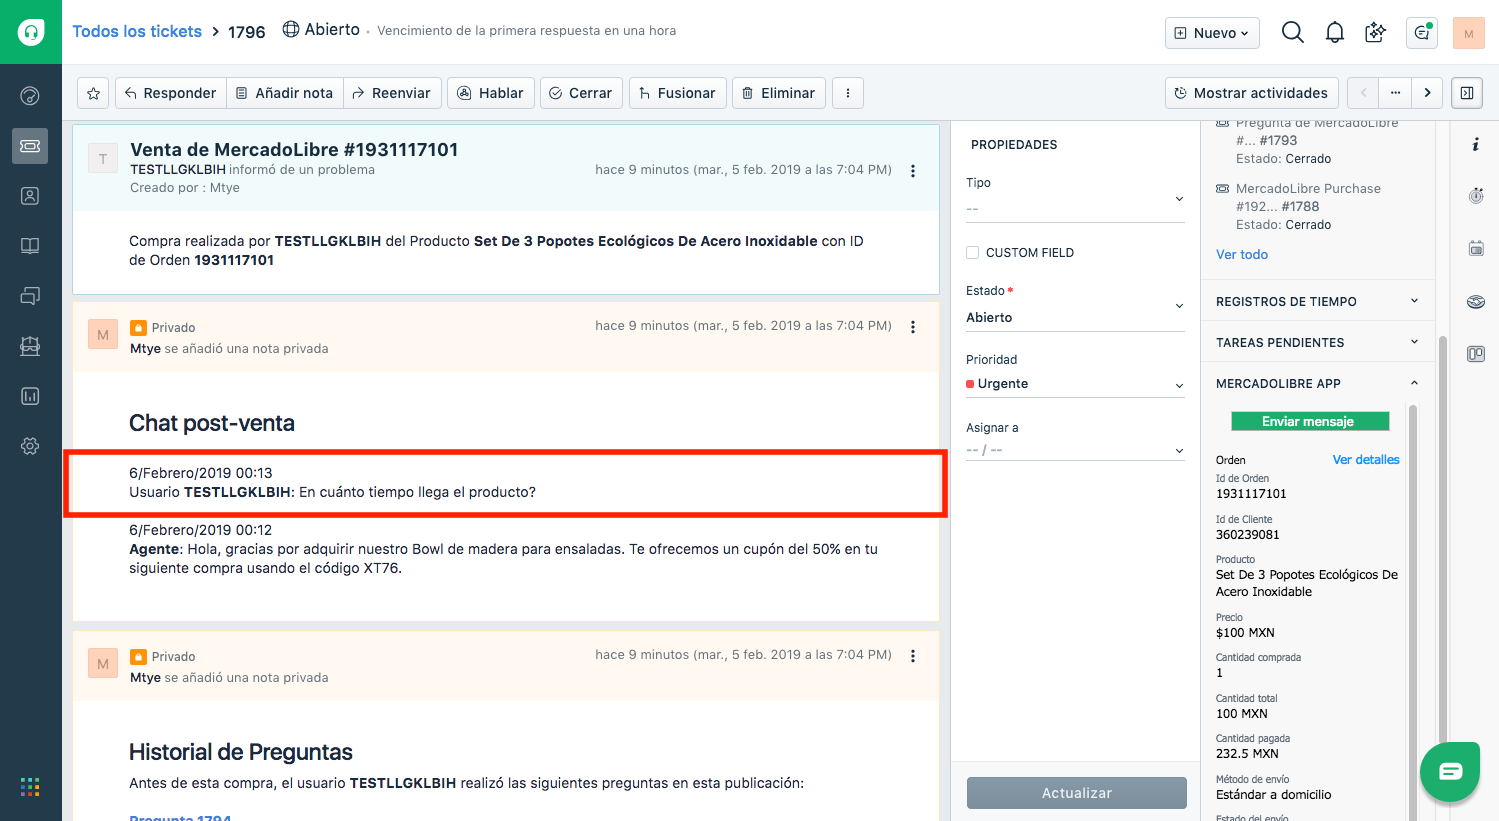Image resolution: width=1499 pixels, height=821 pixels.
Task: Click the Id de Cliente value 360239081
Action: click(x=1248, y=535)
